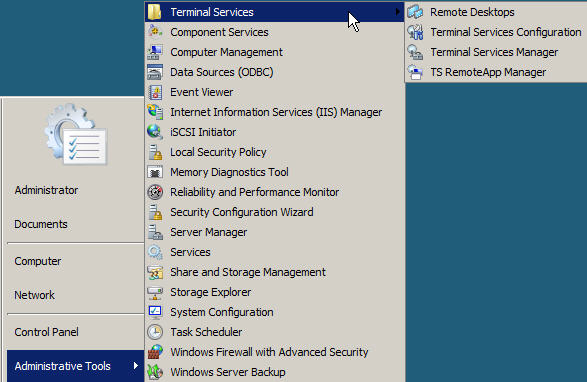This screenshot has height=382, width=587.
Task: Open Network in the Start menu
Action: click(34, 295)
